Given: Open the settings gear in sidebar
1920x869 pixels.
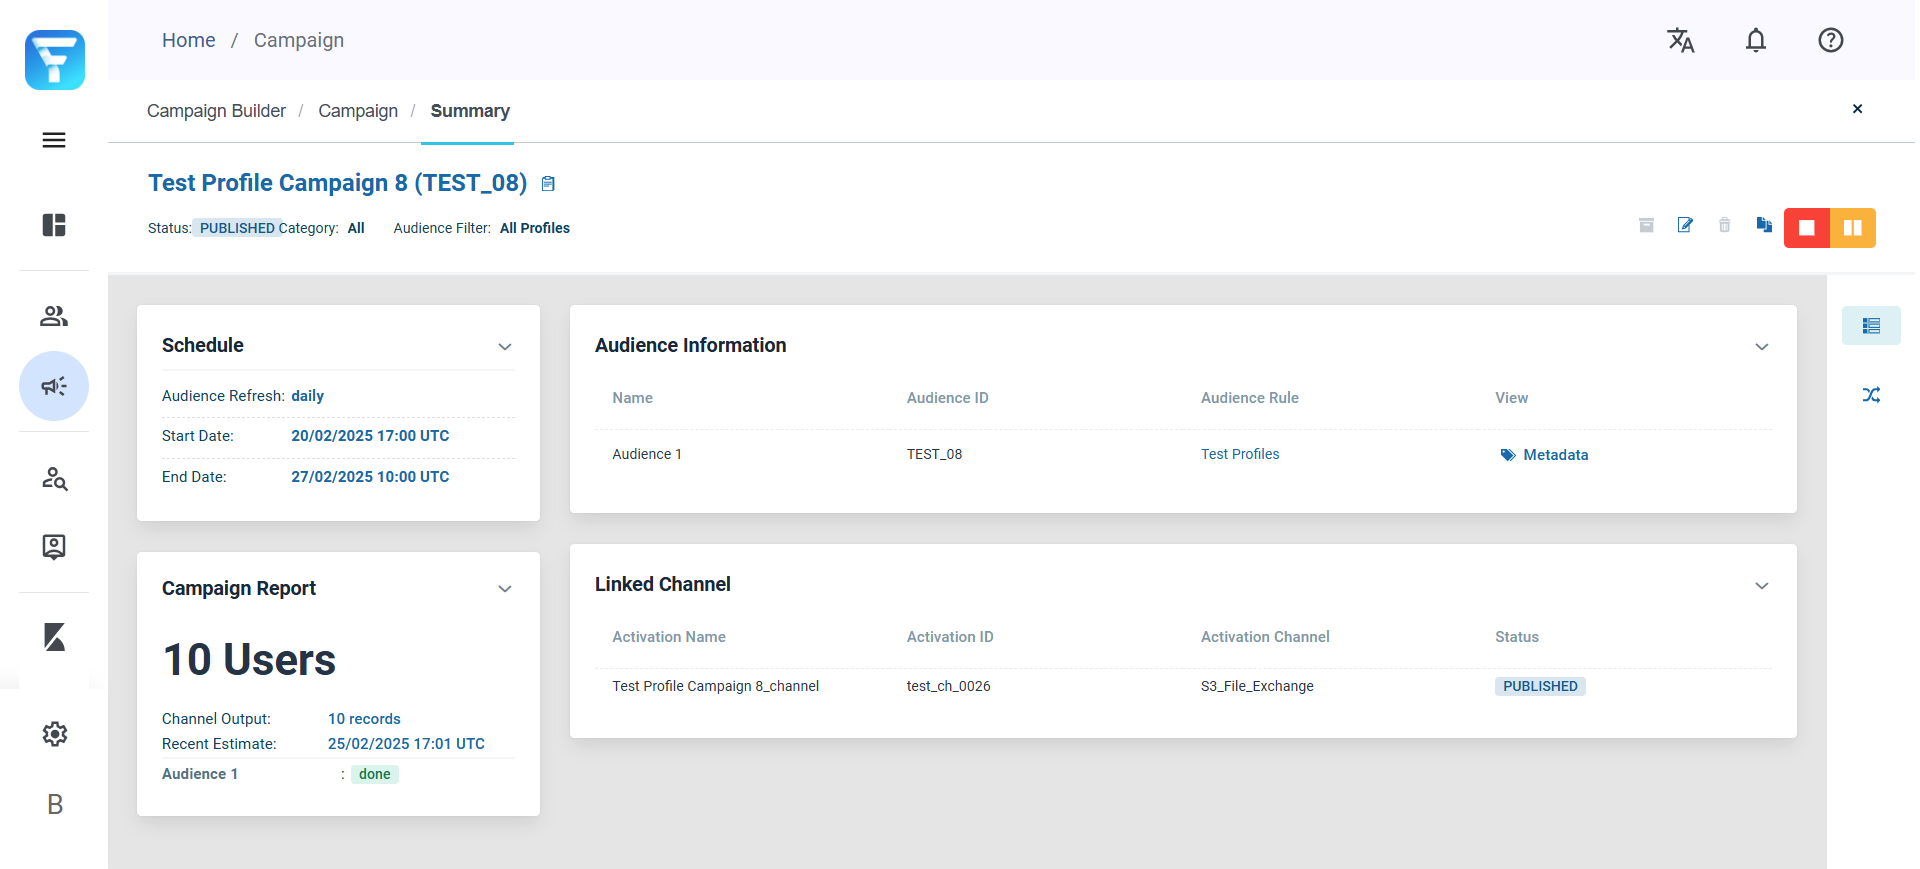Looking at the screenshot, I should tap(54, 734).
